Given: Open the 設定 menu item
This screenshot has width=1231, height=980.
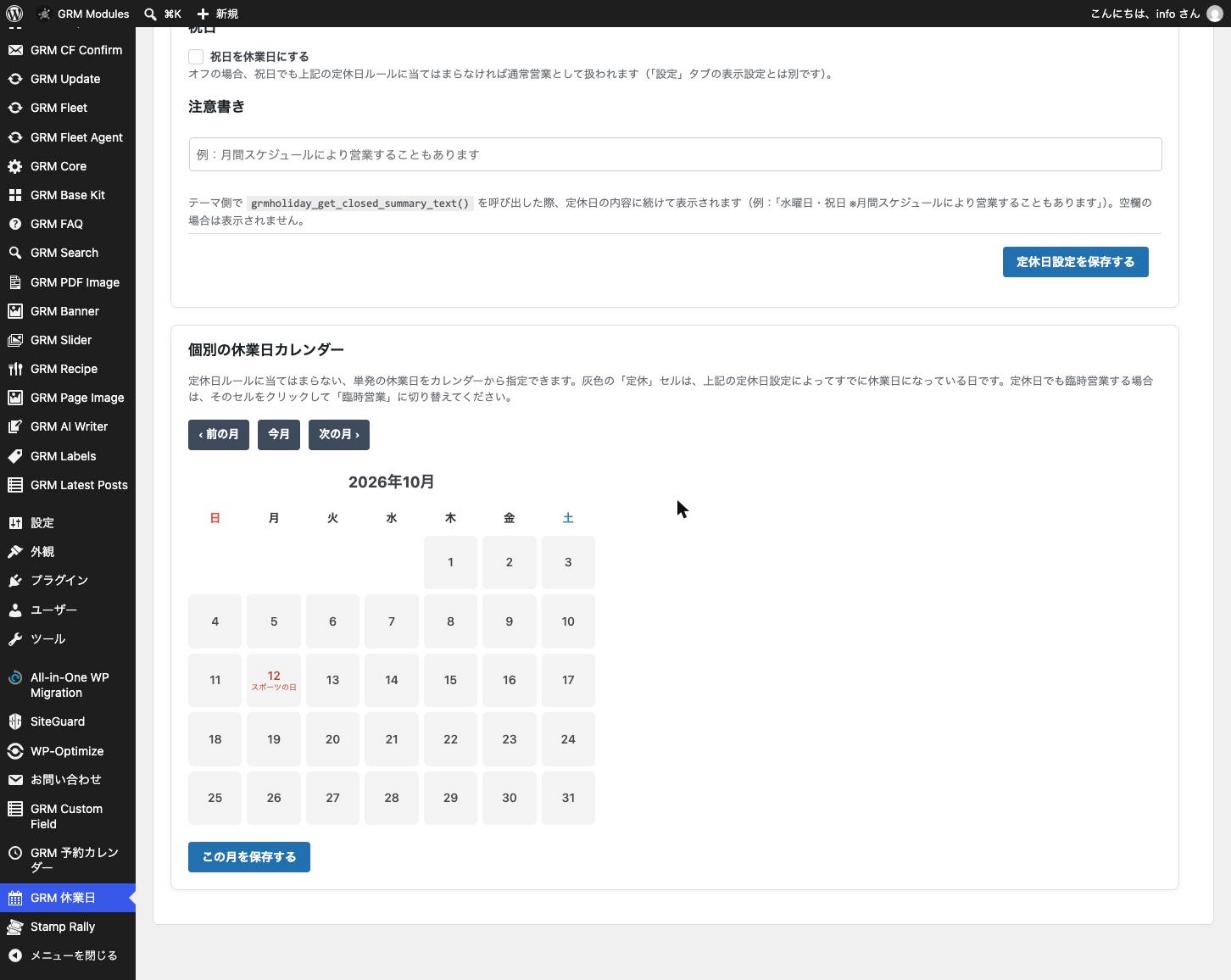Looking at the screenshot, I should tap(68, 523).
